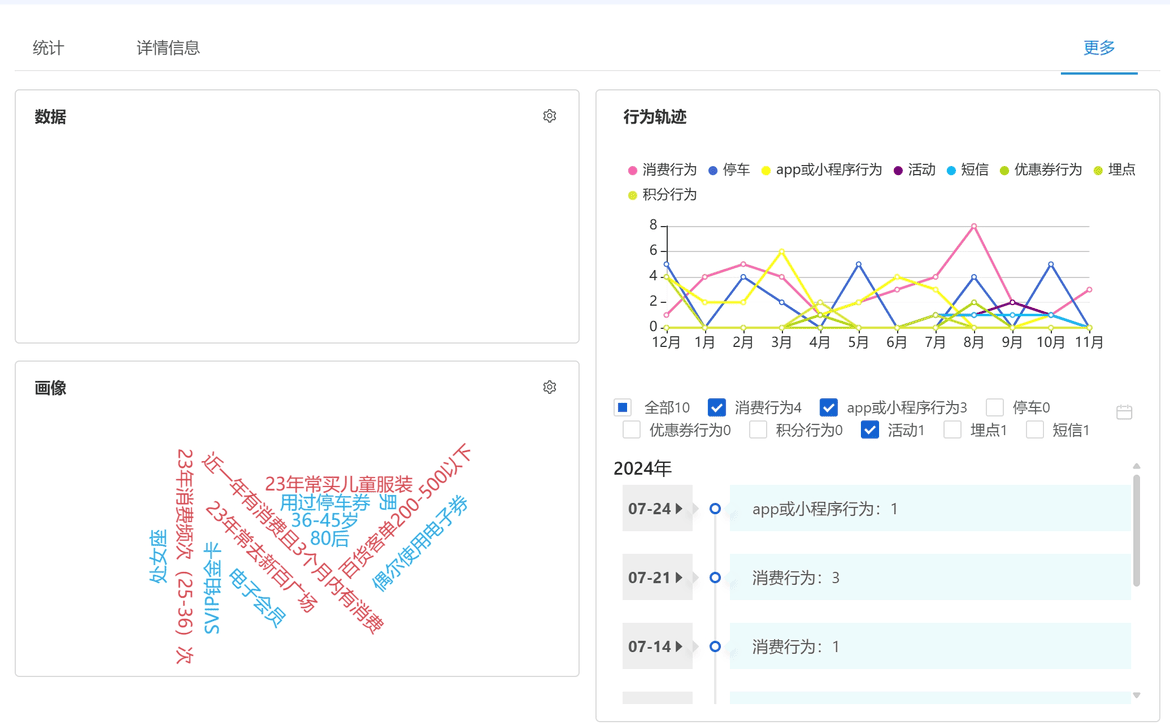
Task: Click the 百货客单200-500以下 tag
Action: pos(405,512)
